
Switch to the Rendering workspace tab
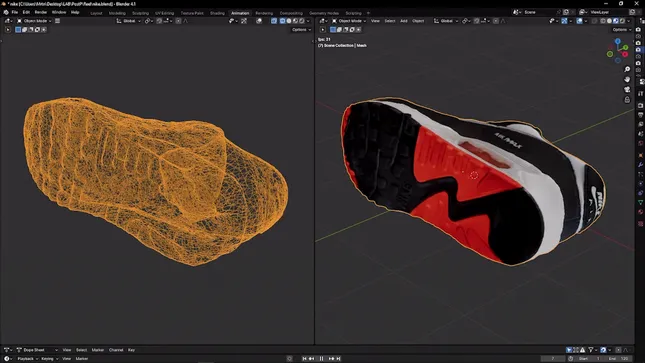tap(264, 13)
